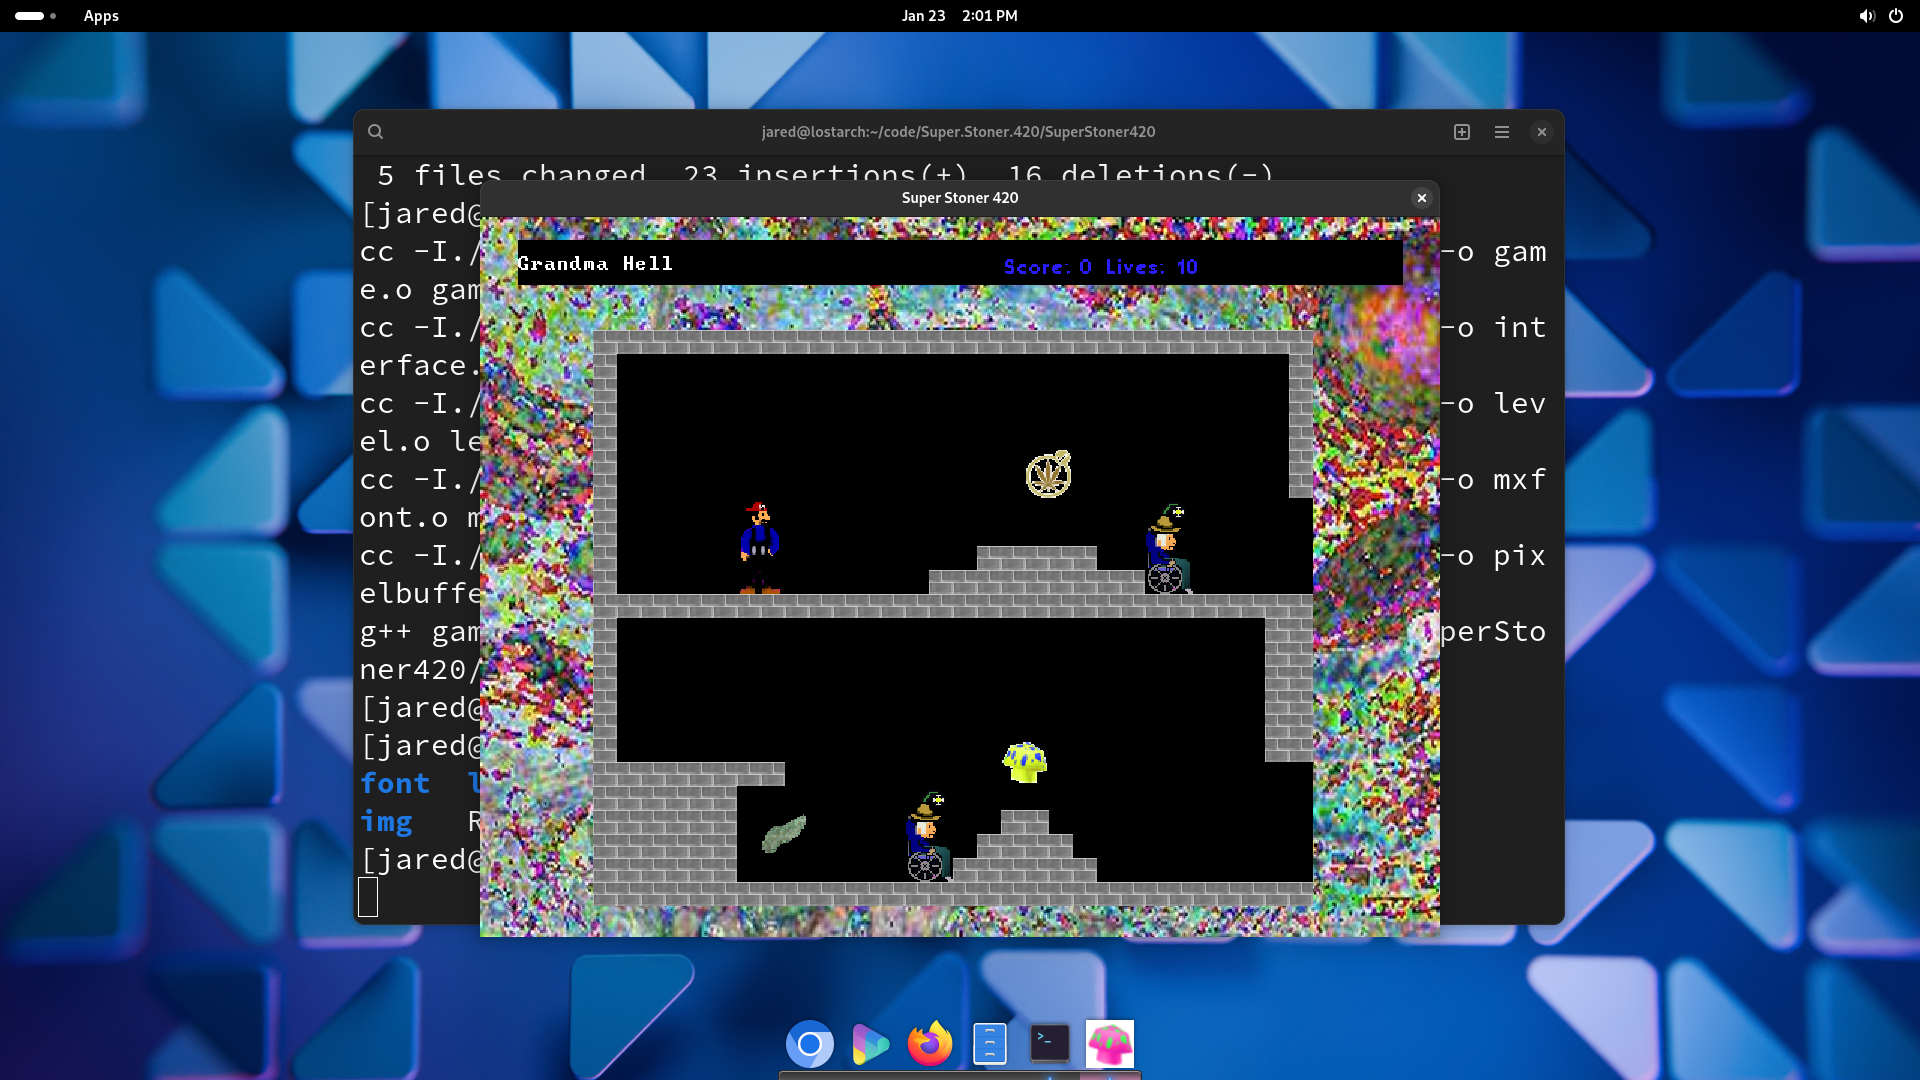Click the wheelchair grandma on the upper floor
The width and height of the screenshot is (1920, 1080).
coord(1168,550)
